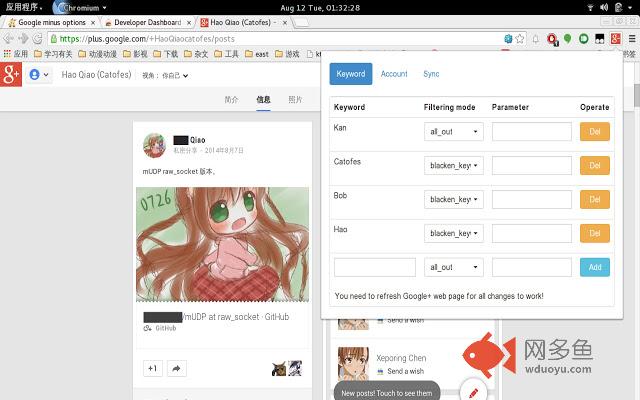Image resolution: width=640 pixels, height=400 pixels.
Task: Open filtering mode dropdown for Bob
Action: pos(453,199)
